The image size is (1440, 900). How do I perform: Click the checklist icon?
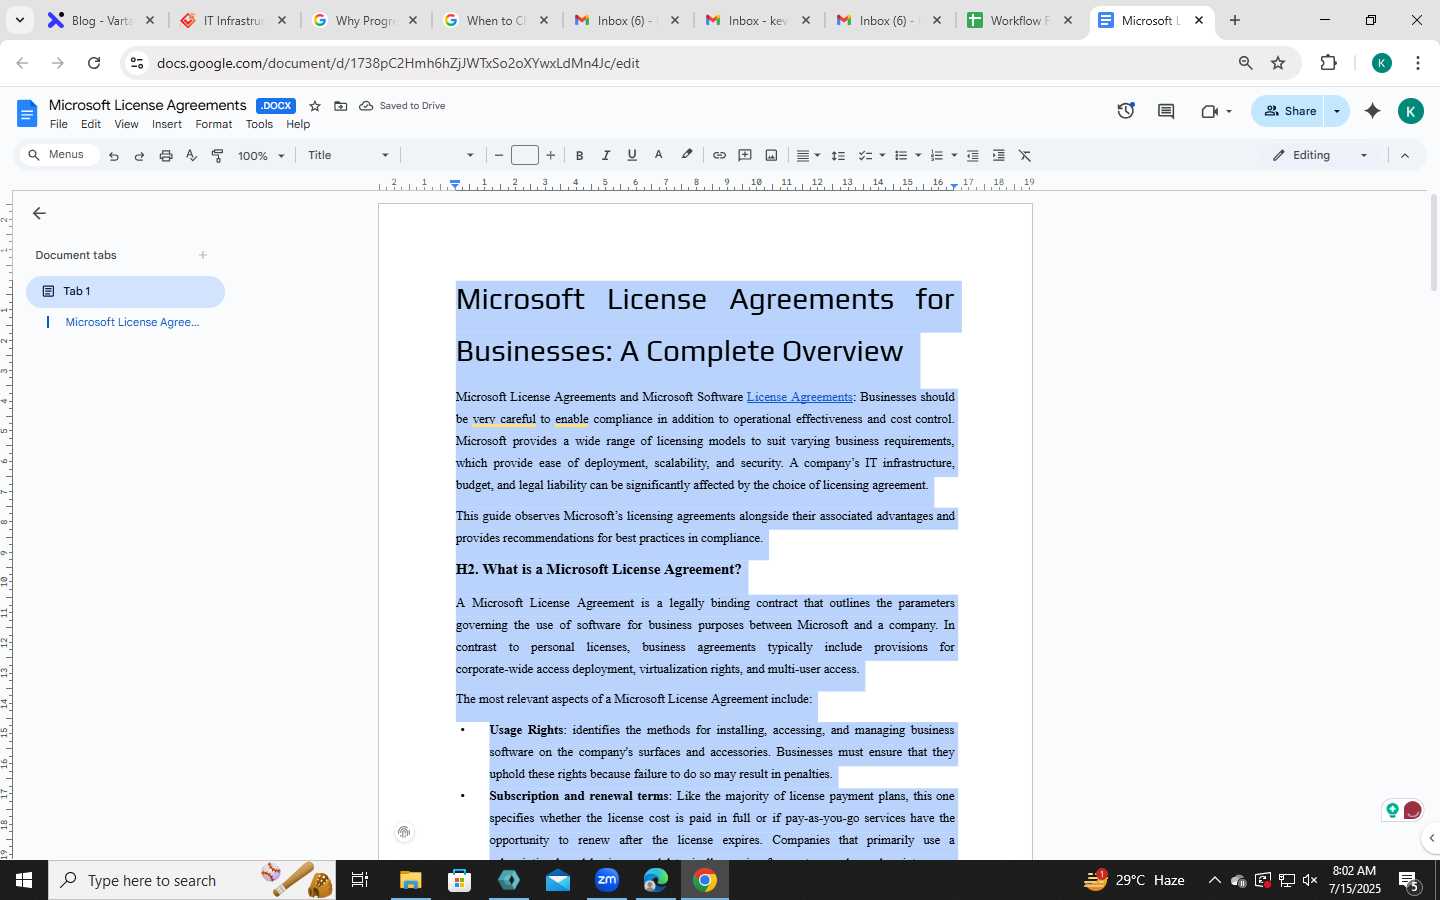(x=866, y=156)
